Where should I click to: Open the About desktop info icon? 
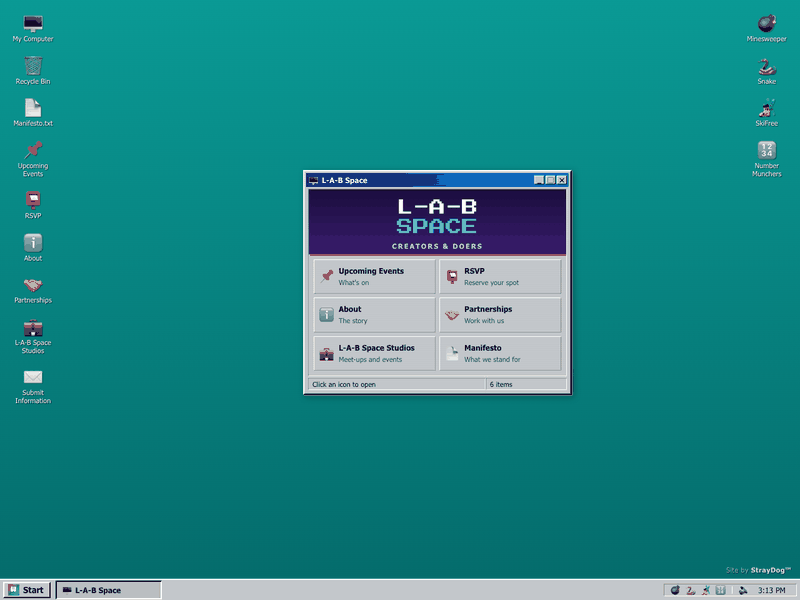point(33,247)
